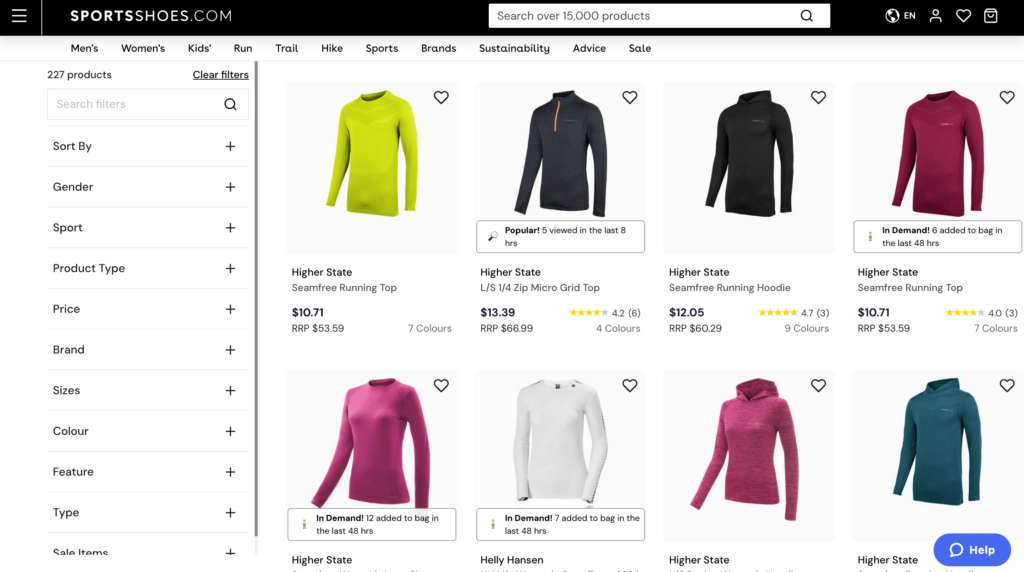Click the 227 products count
Screen dimensions: 1024x572
pyautogui.click(x=79, y=74)
